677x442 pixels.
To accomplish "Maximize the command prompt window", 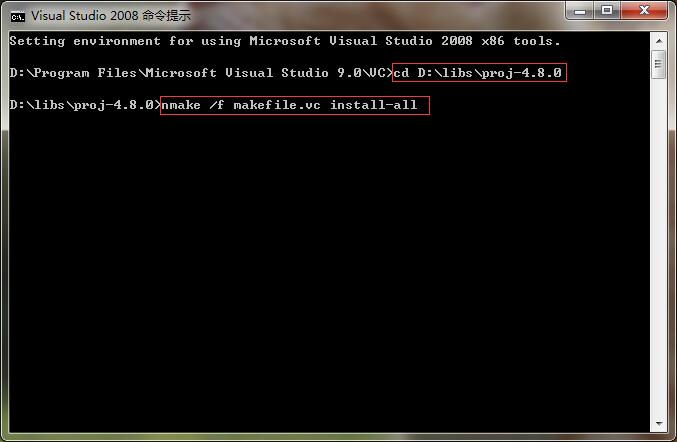I will [x=607, y=11].
